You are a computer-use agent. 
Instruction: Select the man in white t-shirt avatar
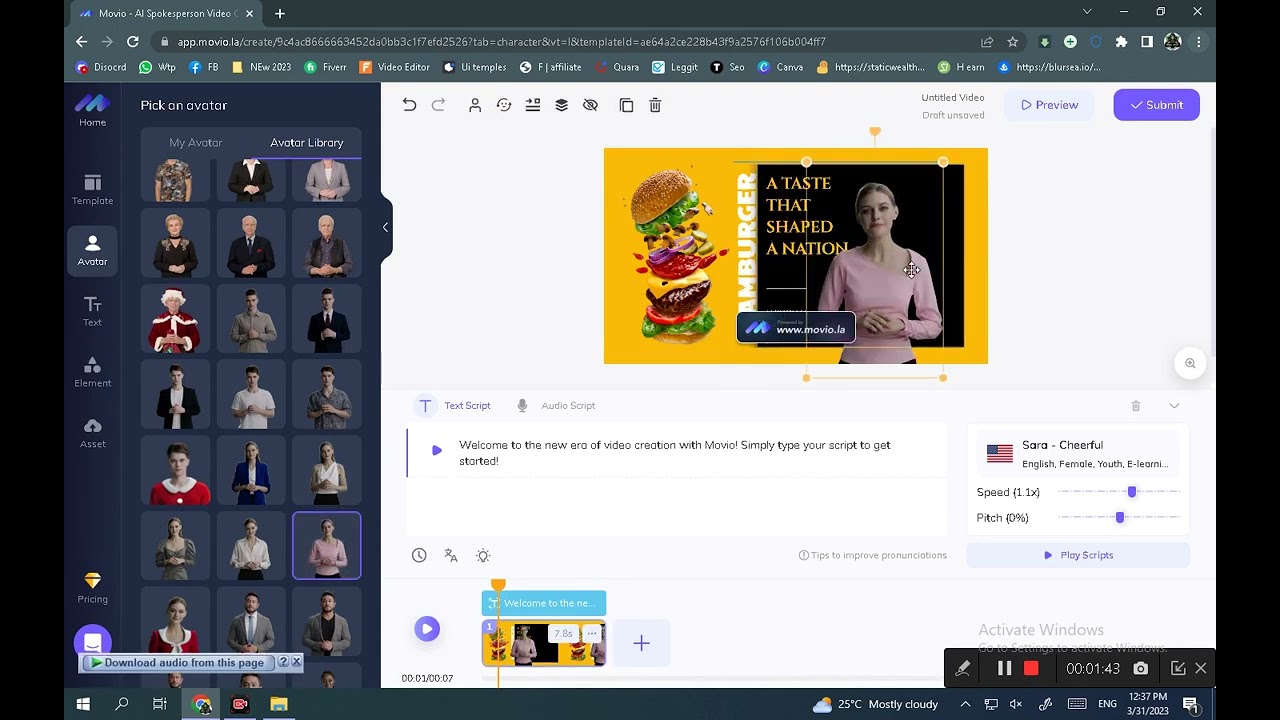251,395
